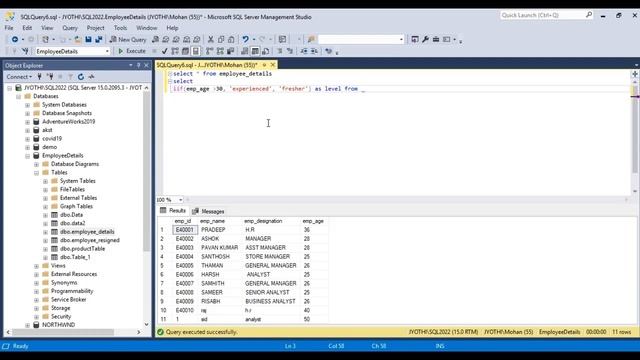Open the EmployeeDetails database dropdown
The image size is (640, 360).
coord(107,51)
